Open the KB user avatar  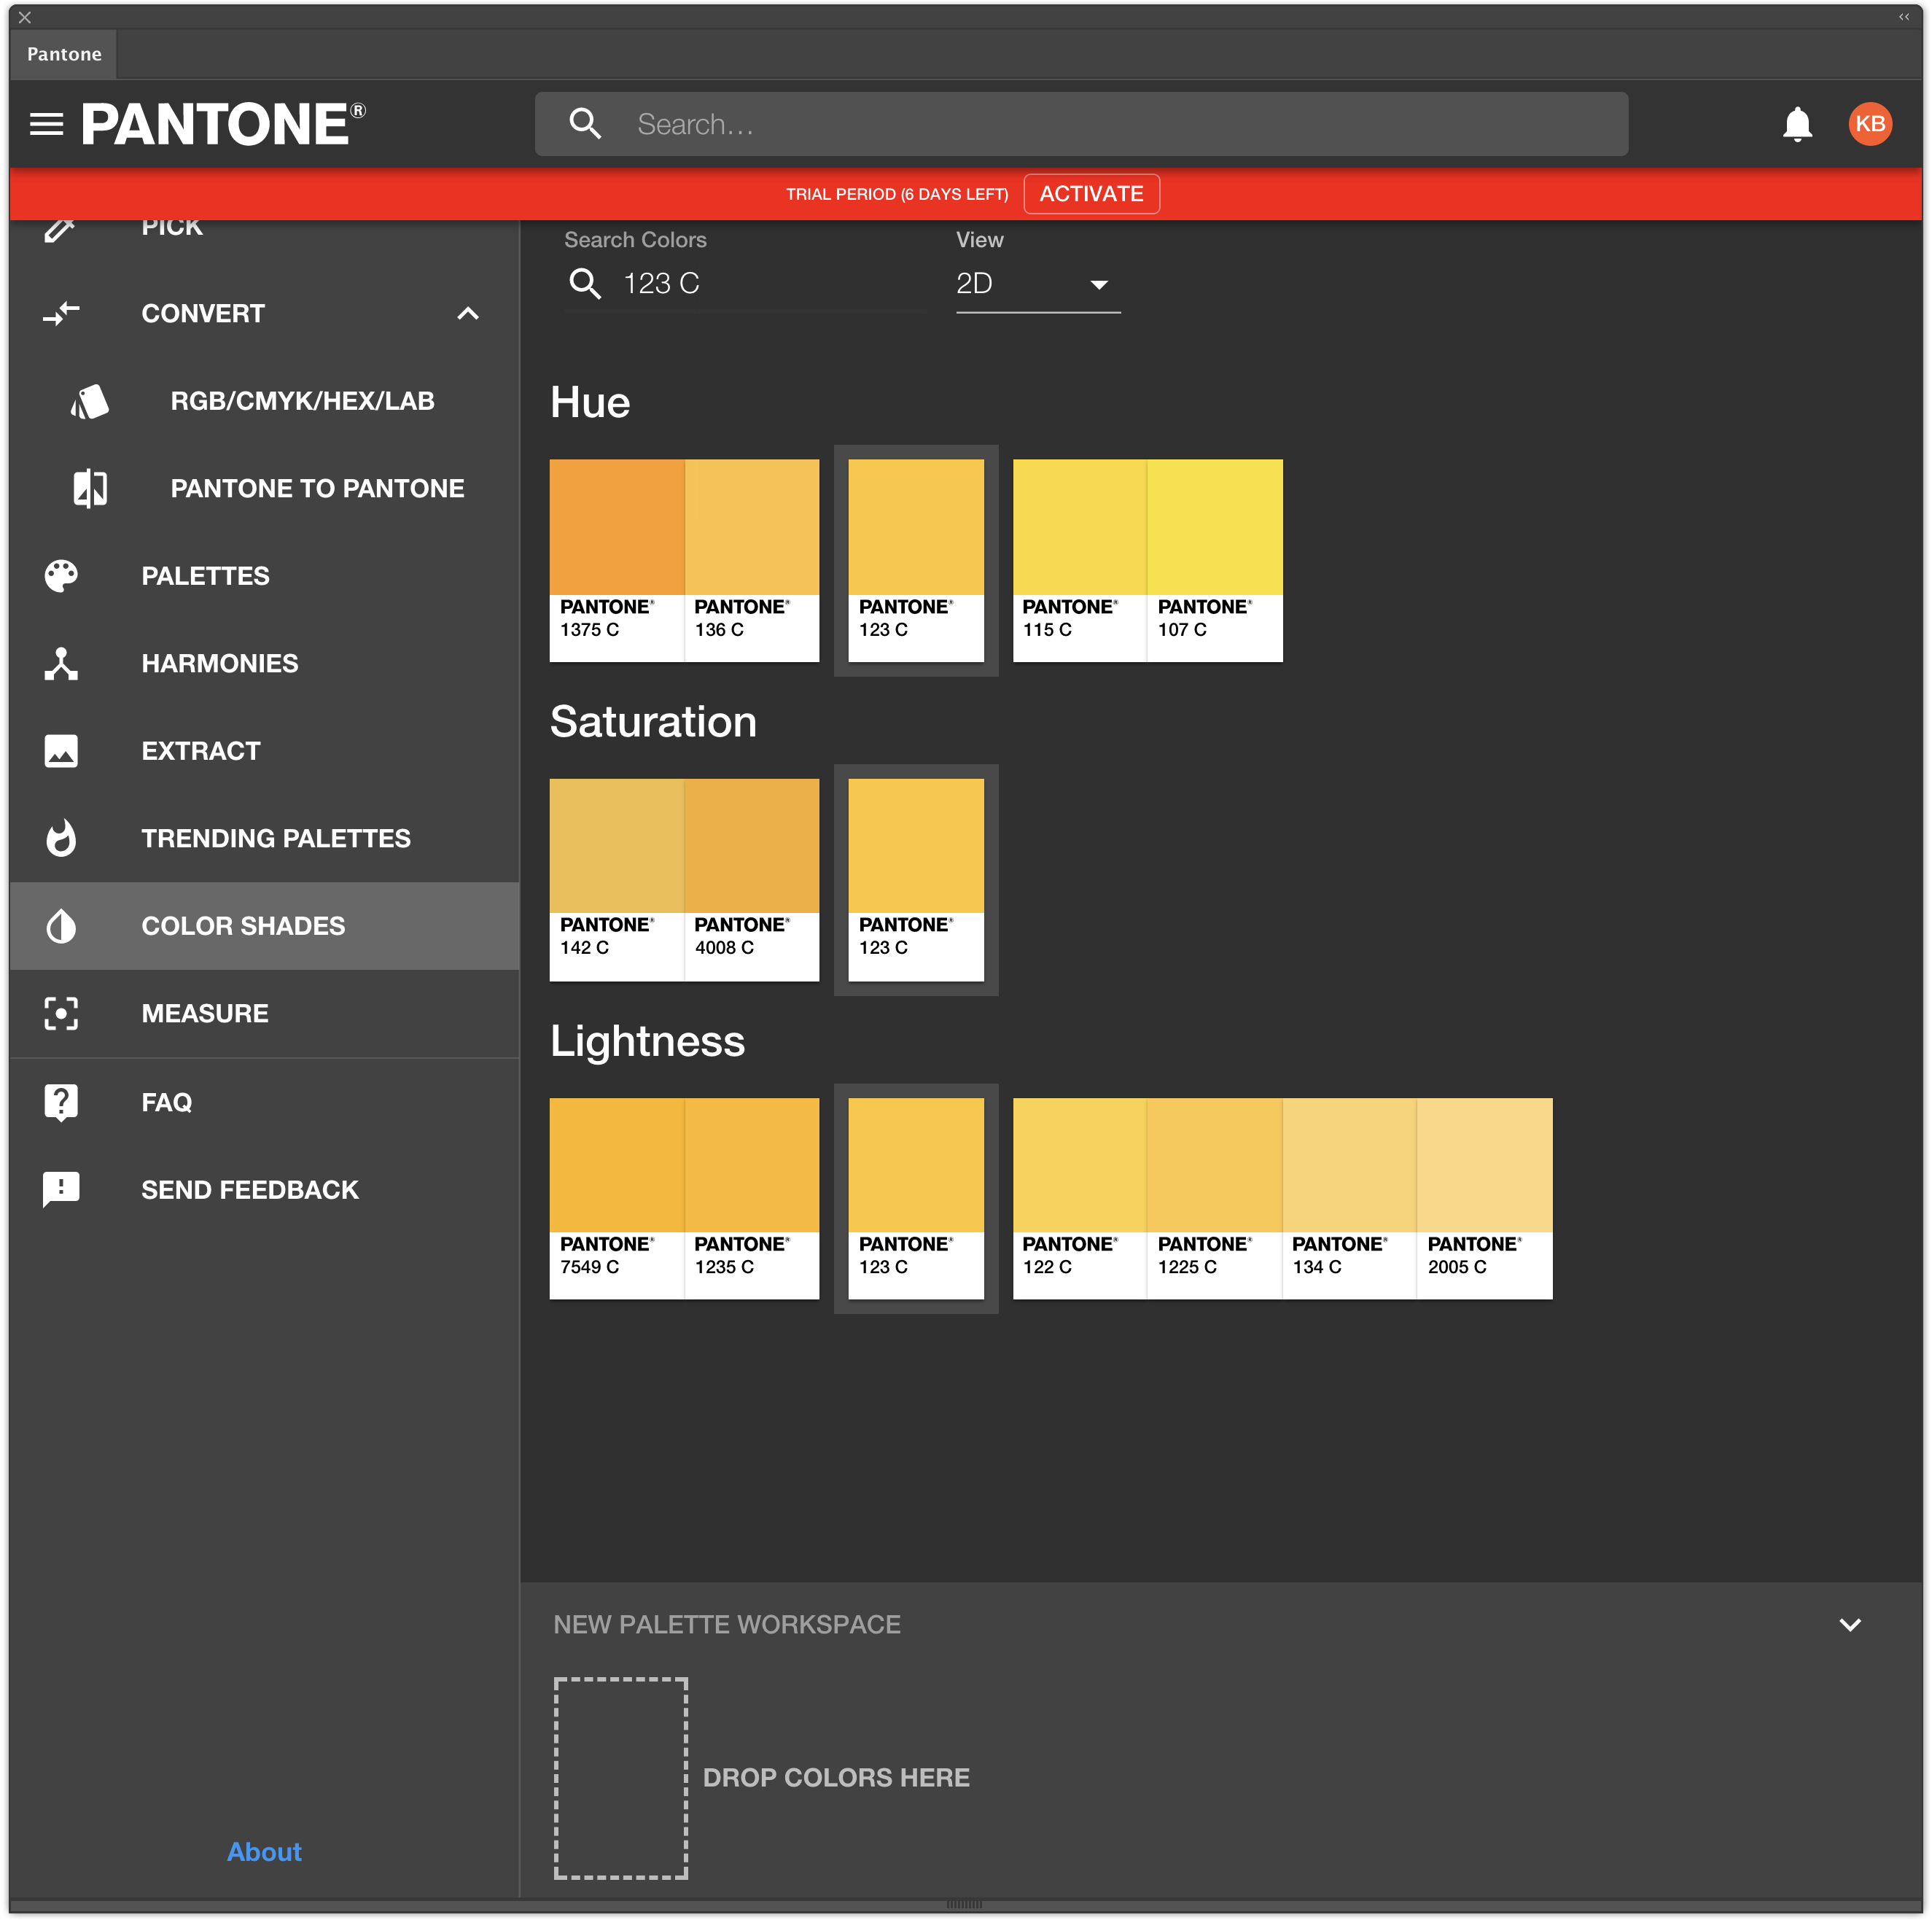[1869, 124]
